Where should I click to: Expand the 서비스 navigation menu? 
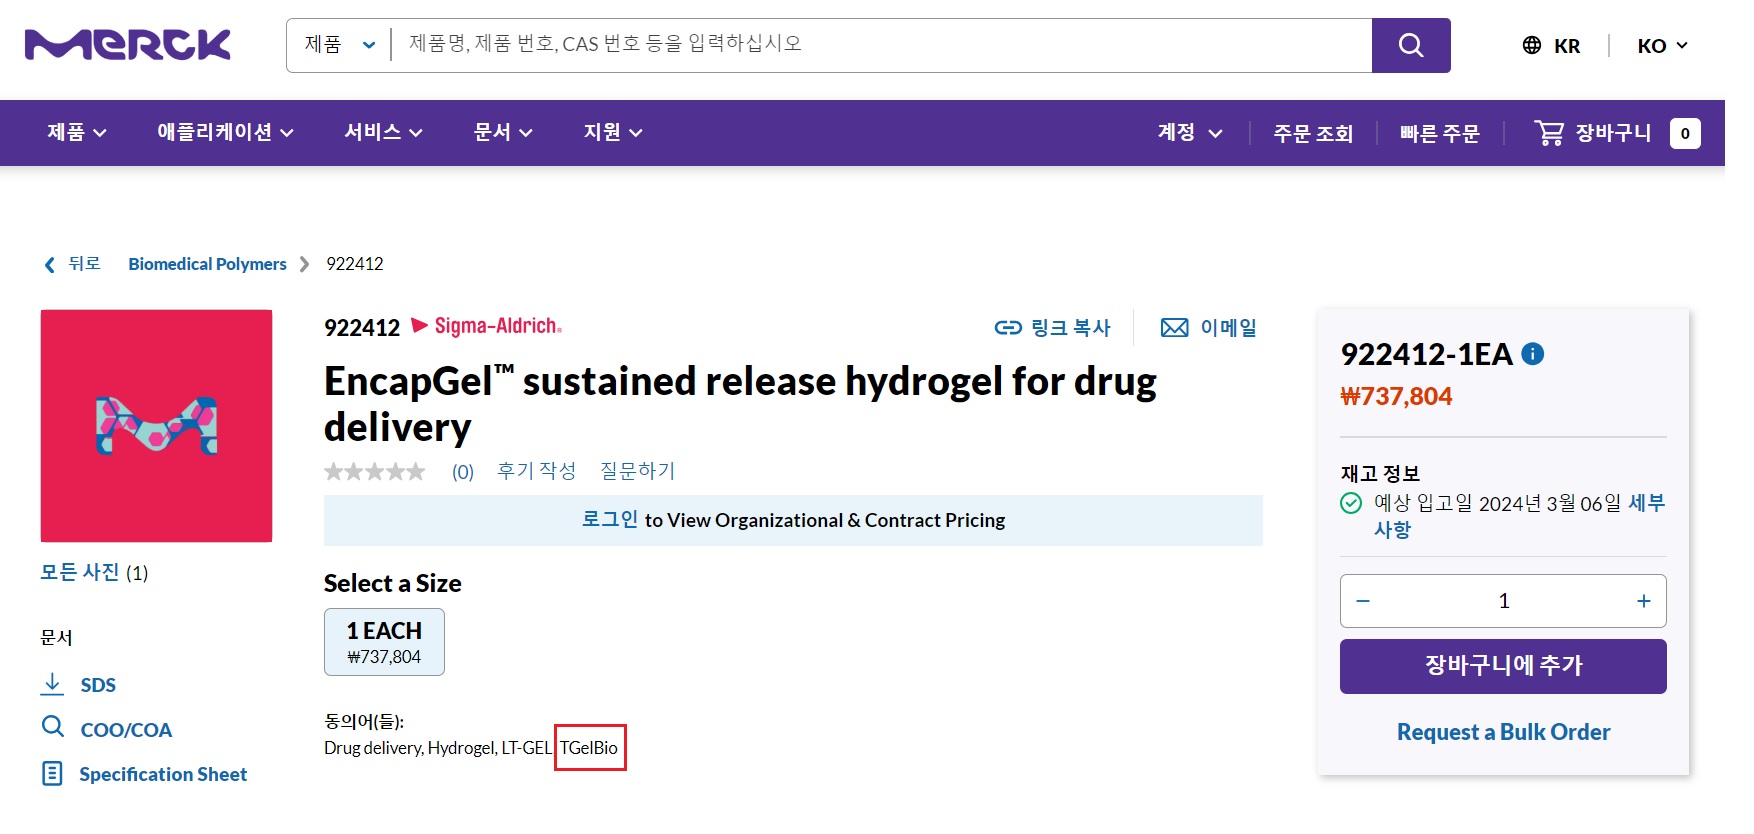click(x=383, y=133)
